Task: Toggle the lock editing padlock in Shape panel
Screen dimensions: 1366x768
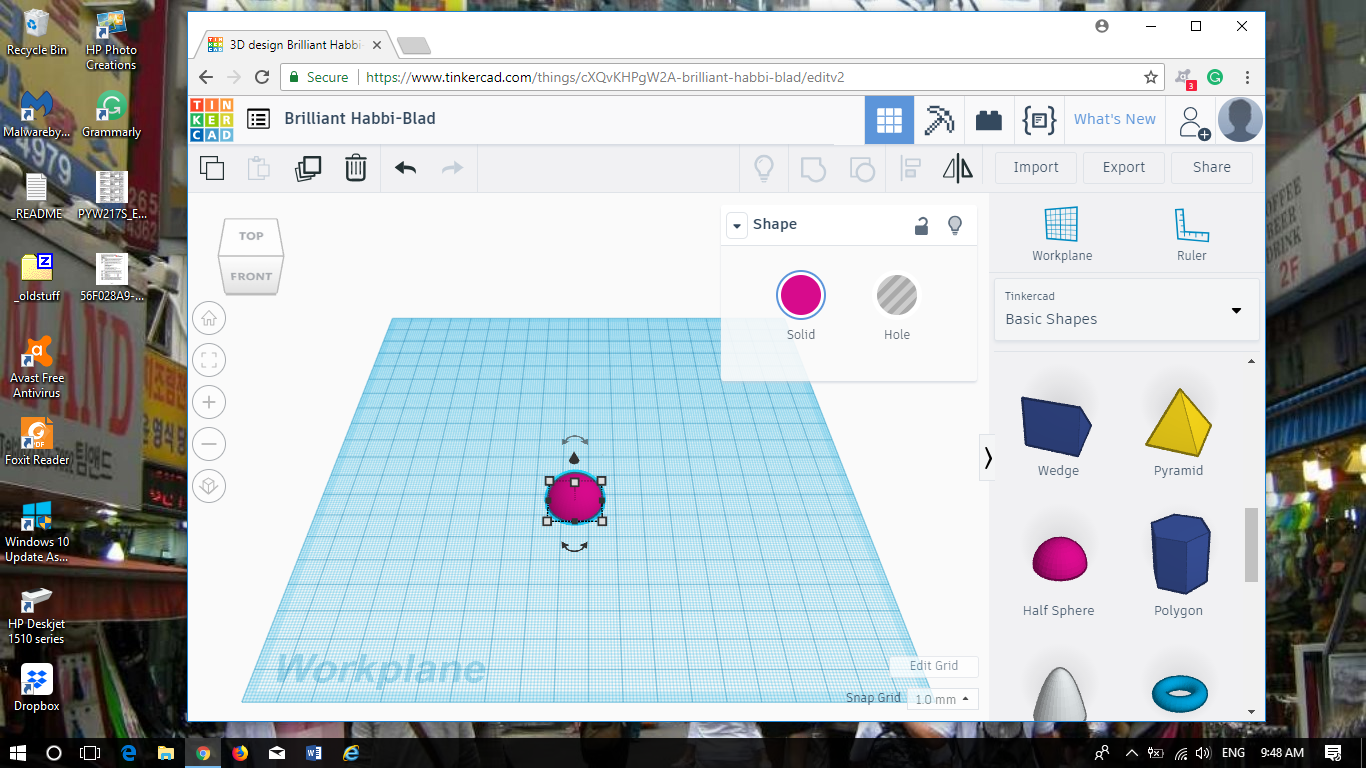Action: tap(921, 225)
